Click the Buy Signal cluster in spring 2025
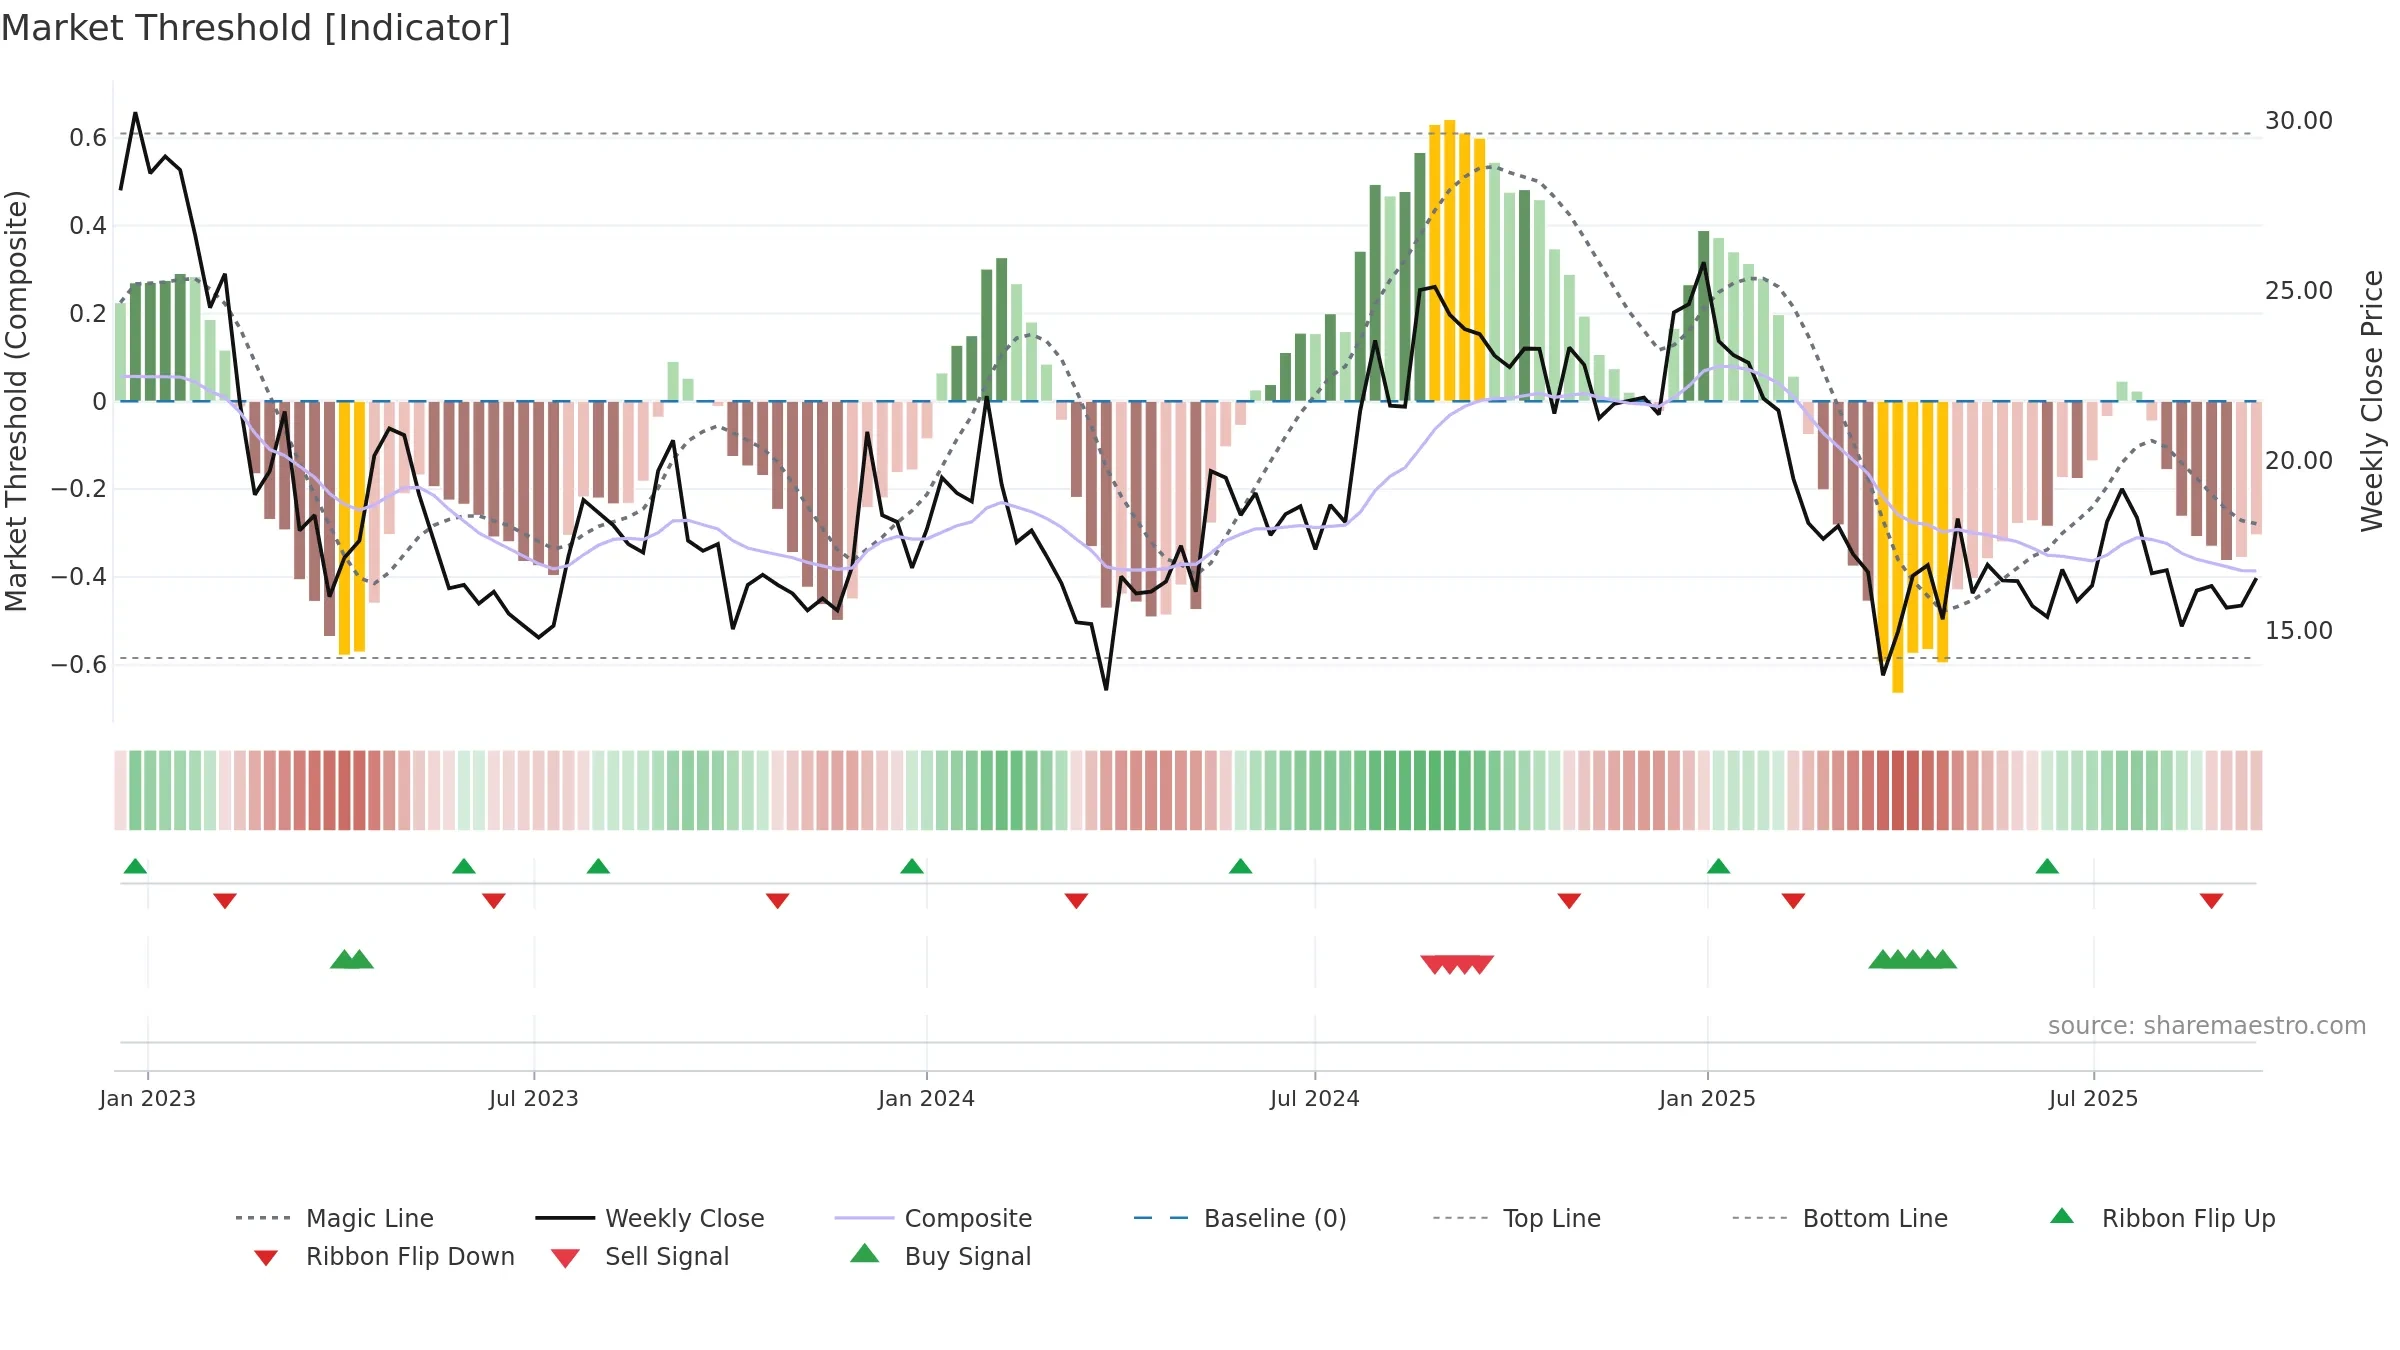Screen dimensions: 2400x1350 coord(1912,959)
